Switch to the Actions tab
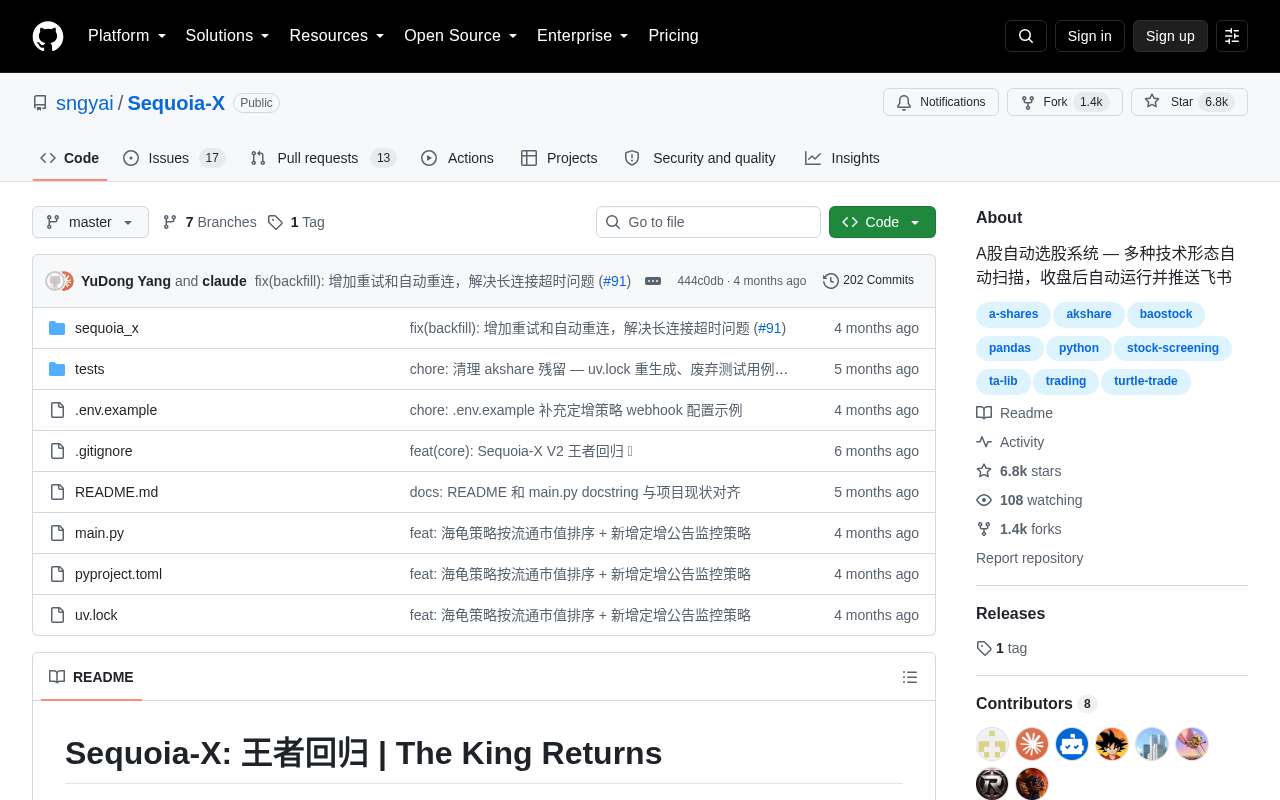Screen dimensions: 1280x800 [457, 158]
